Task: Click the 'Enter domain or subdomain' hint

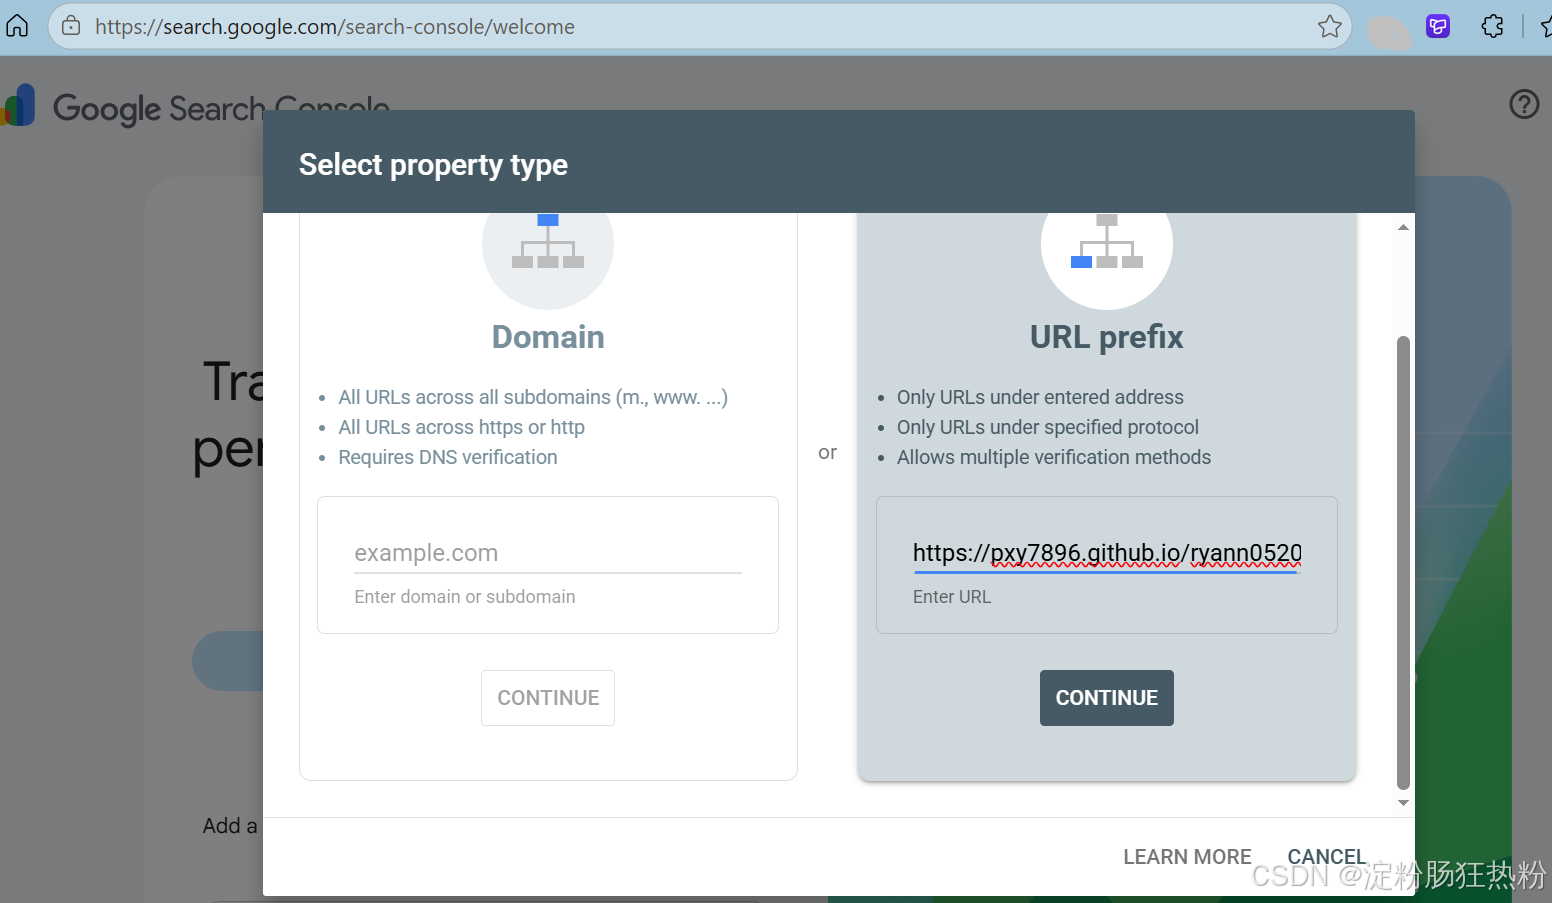Action: coord(465,597)
